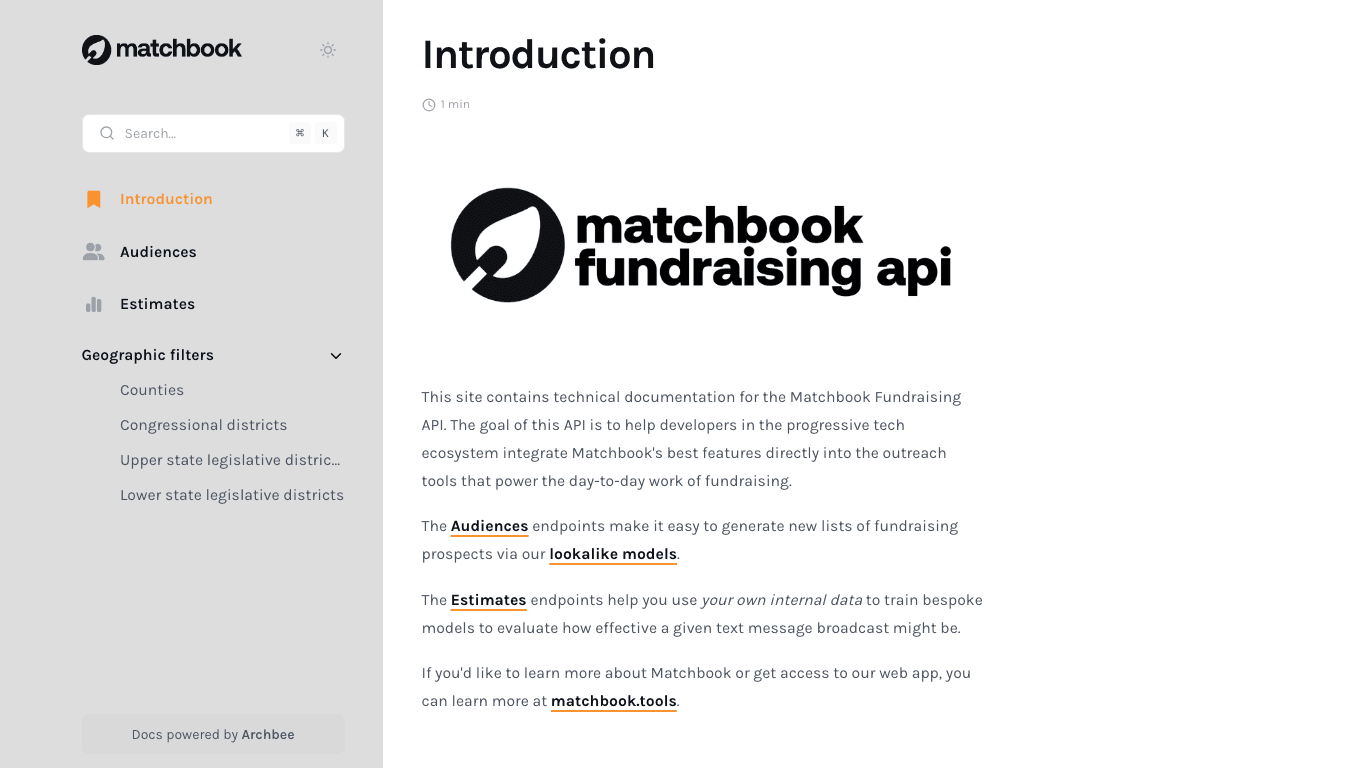Navigate to Congressional districts in sidebar
This screenshot has width=1366, height=768.
point(203,425)
